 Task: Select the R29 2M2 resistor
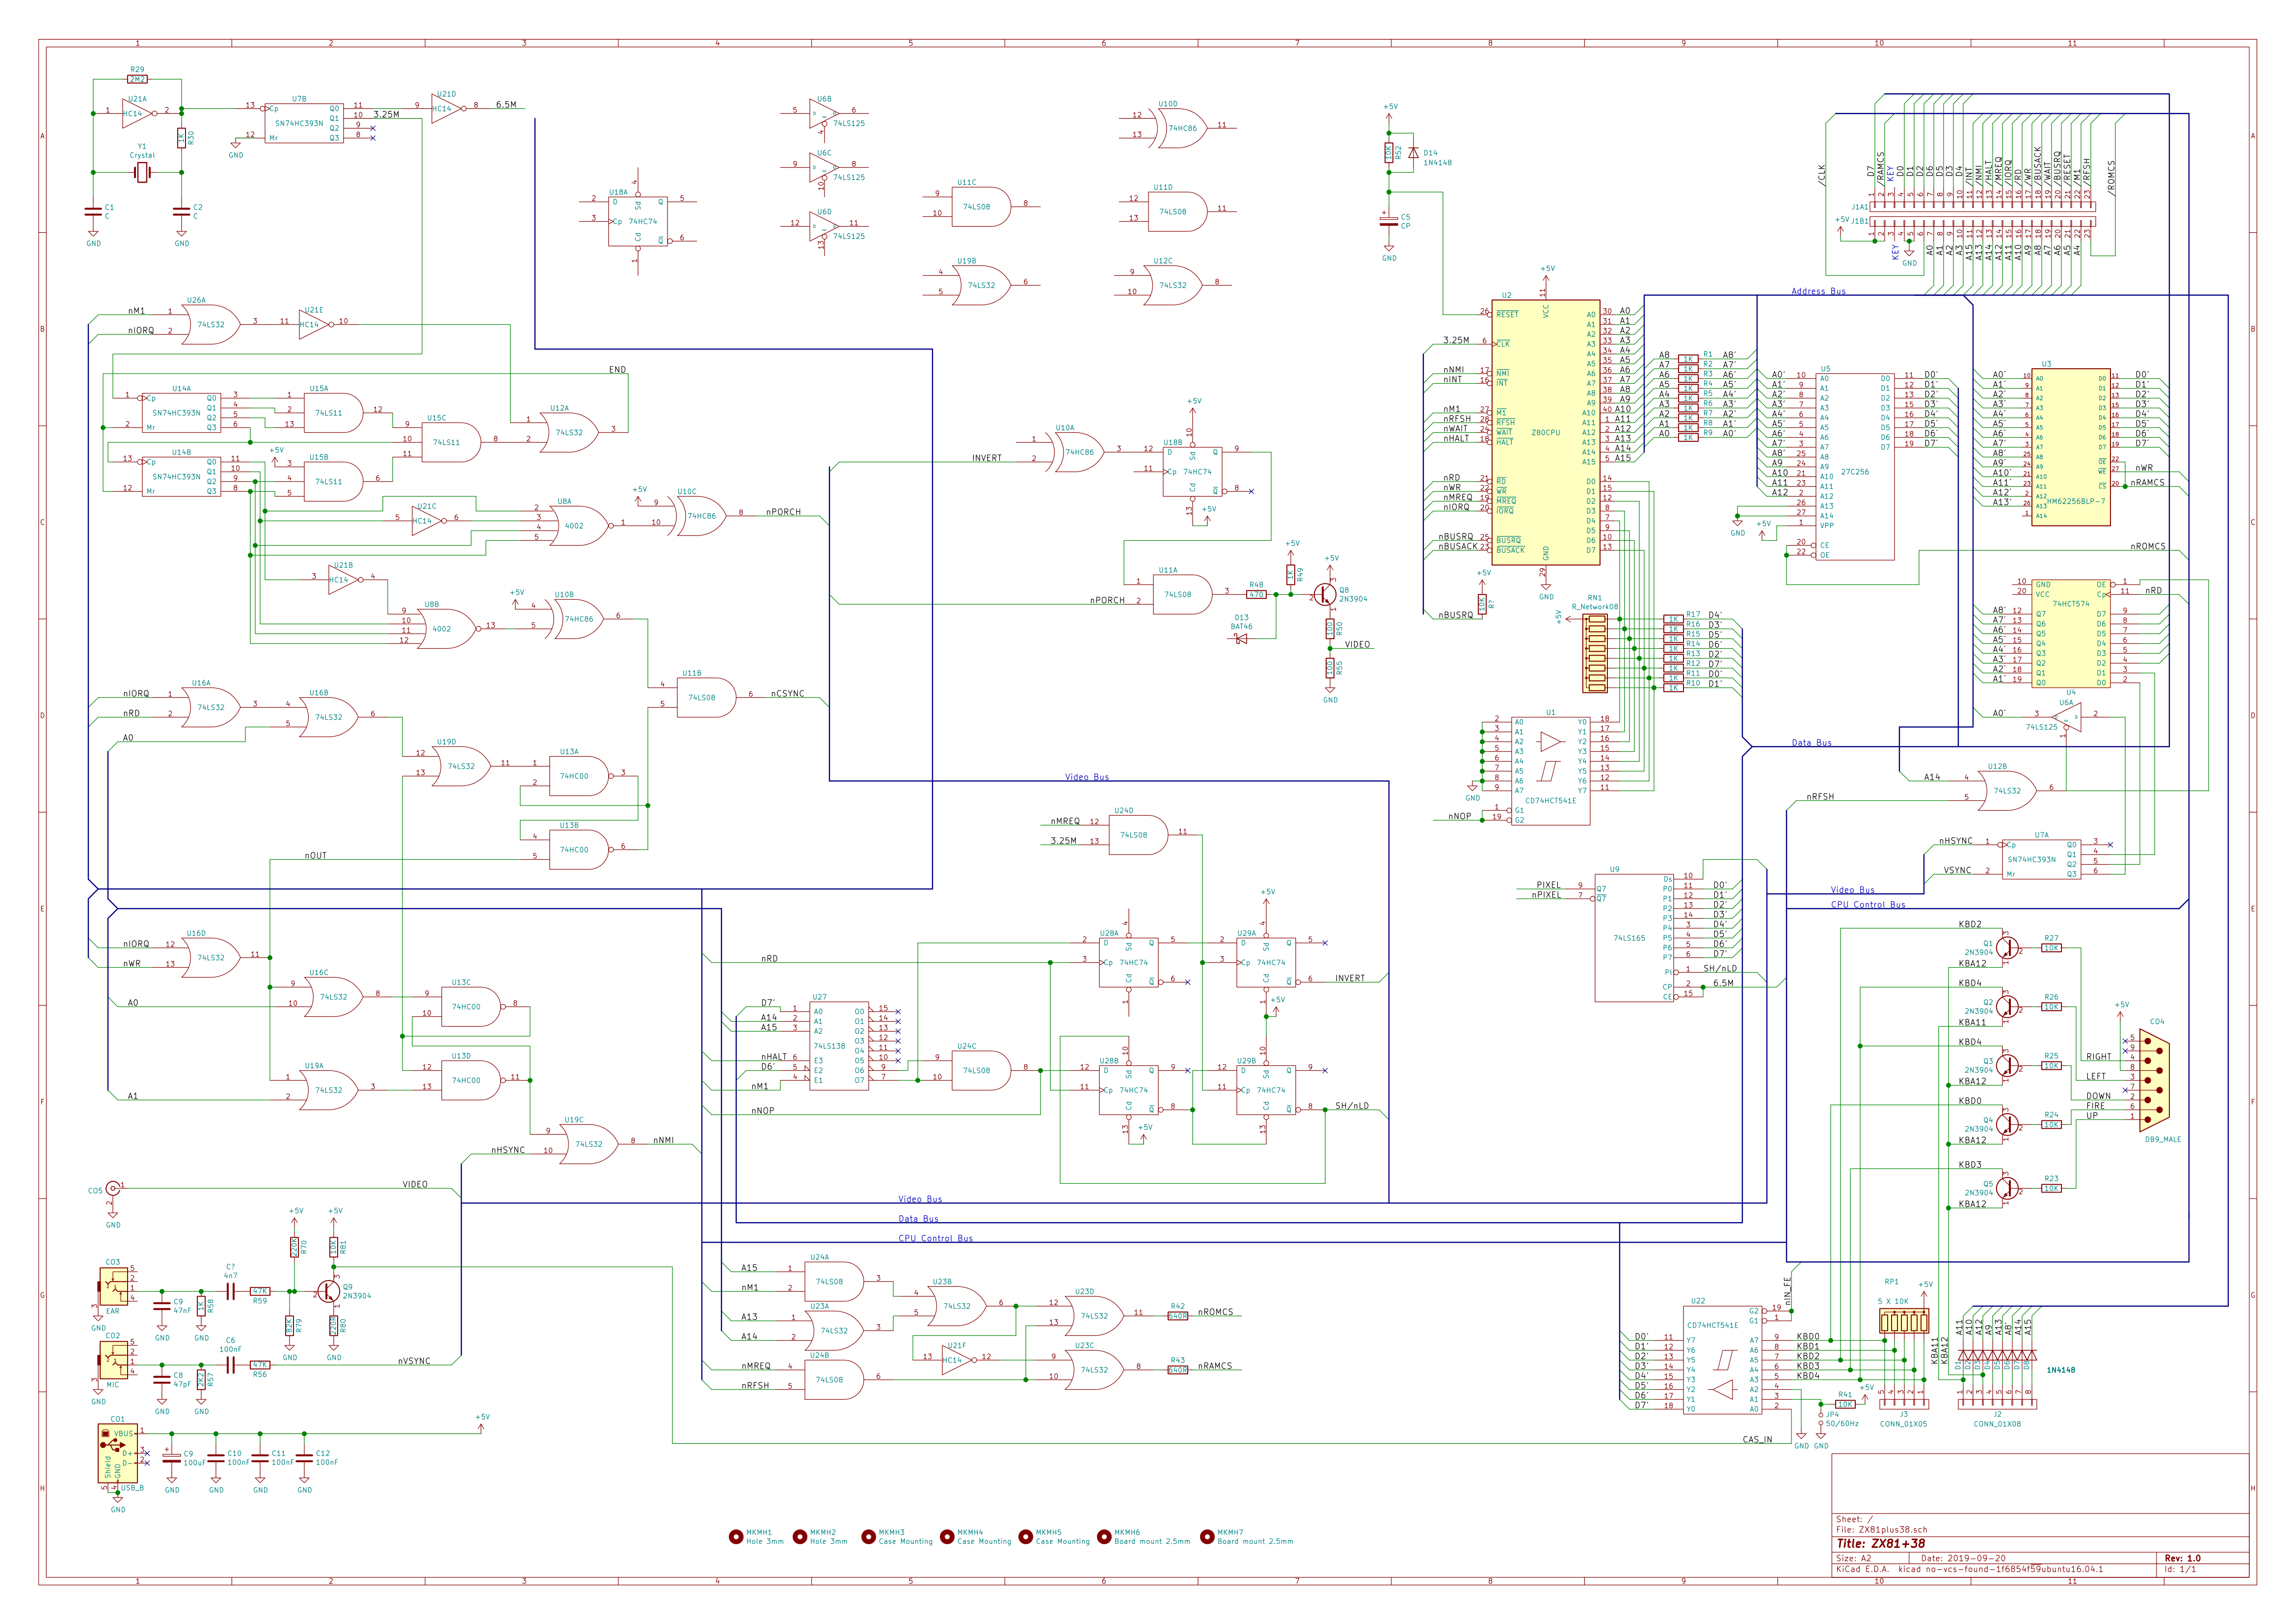coord(137,79)
